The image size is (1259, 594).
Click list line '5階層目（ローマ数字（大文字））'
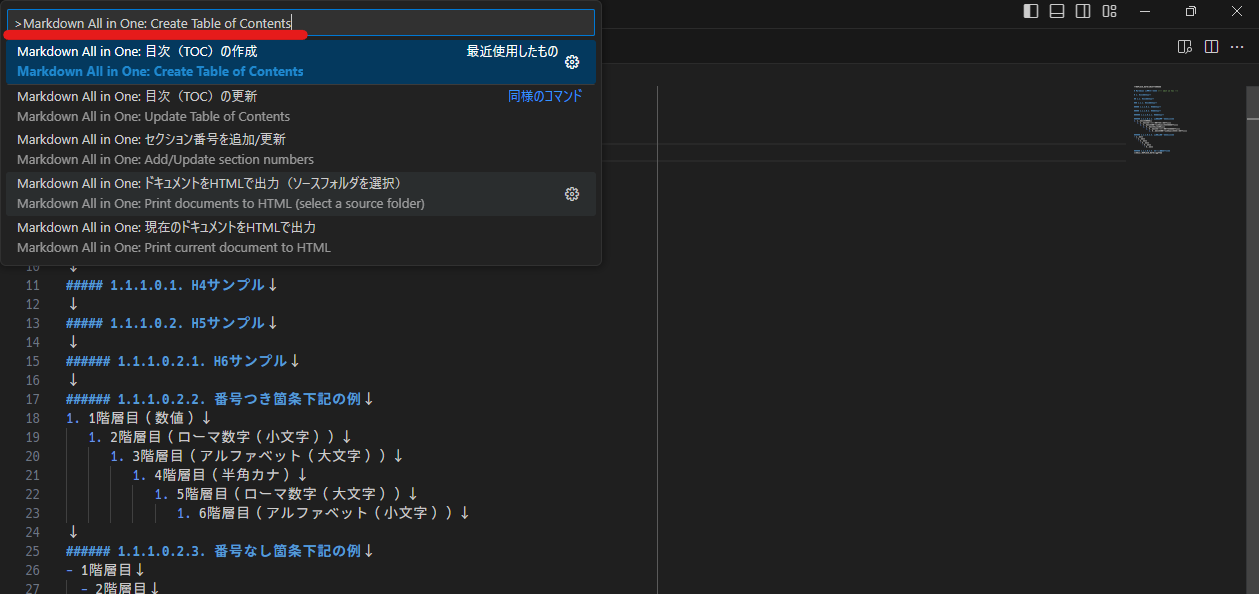pyautogui.click(x=286, y=494)
